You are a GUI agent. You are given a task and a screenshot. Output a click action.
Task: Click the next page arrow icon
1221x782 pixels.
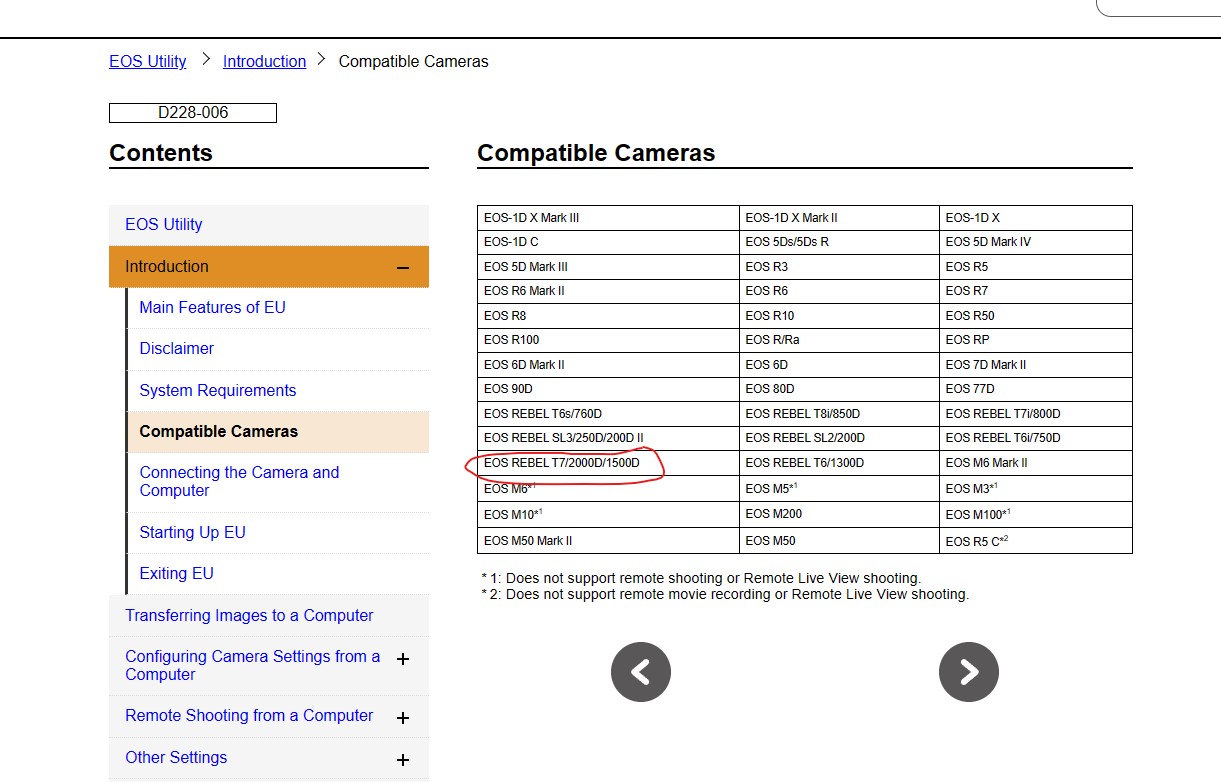click(x=968, y=671)
